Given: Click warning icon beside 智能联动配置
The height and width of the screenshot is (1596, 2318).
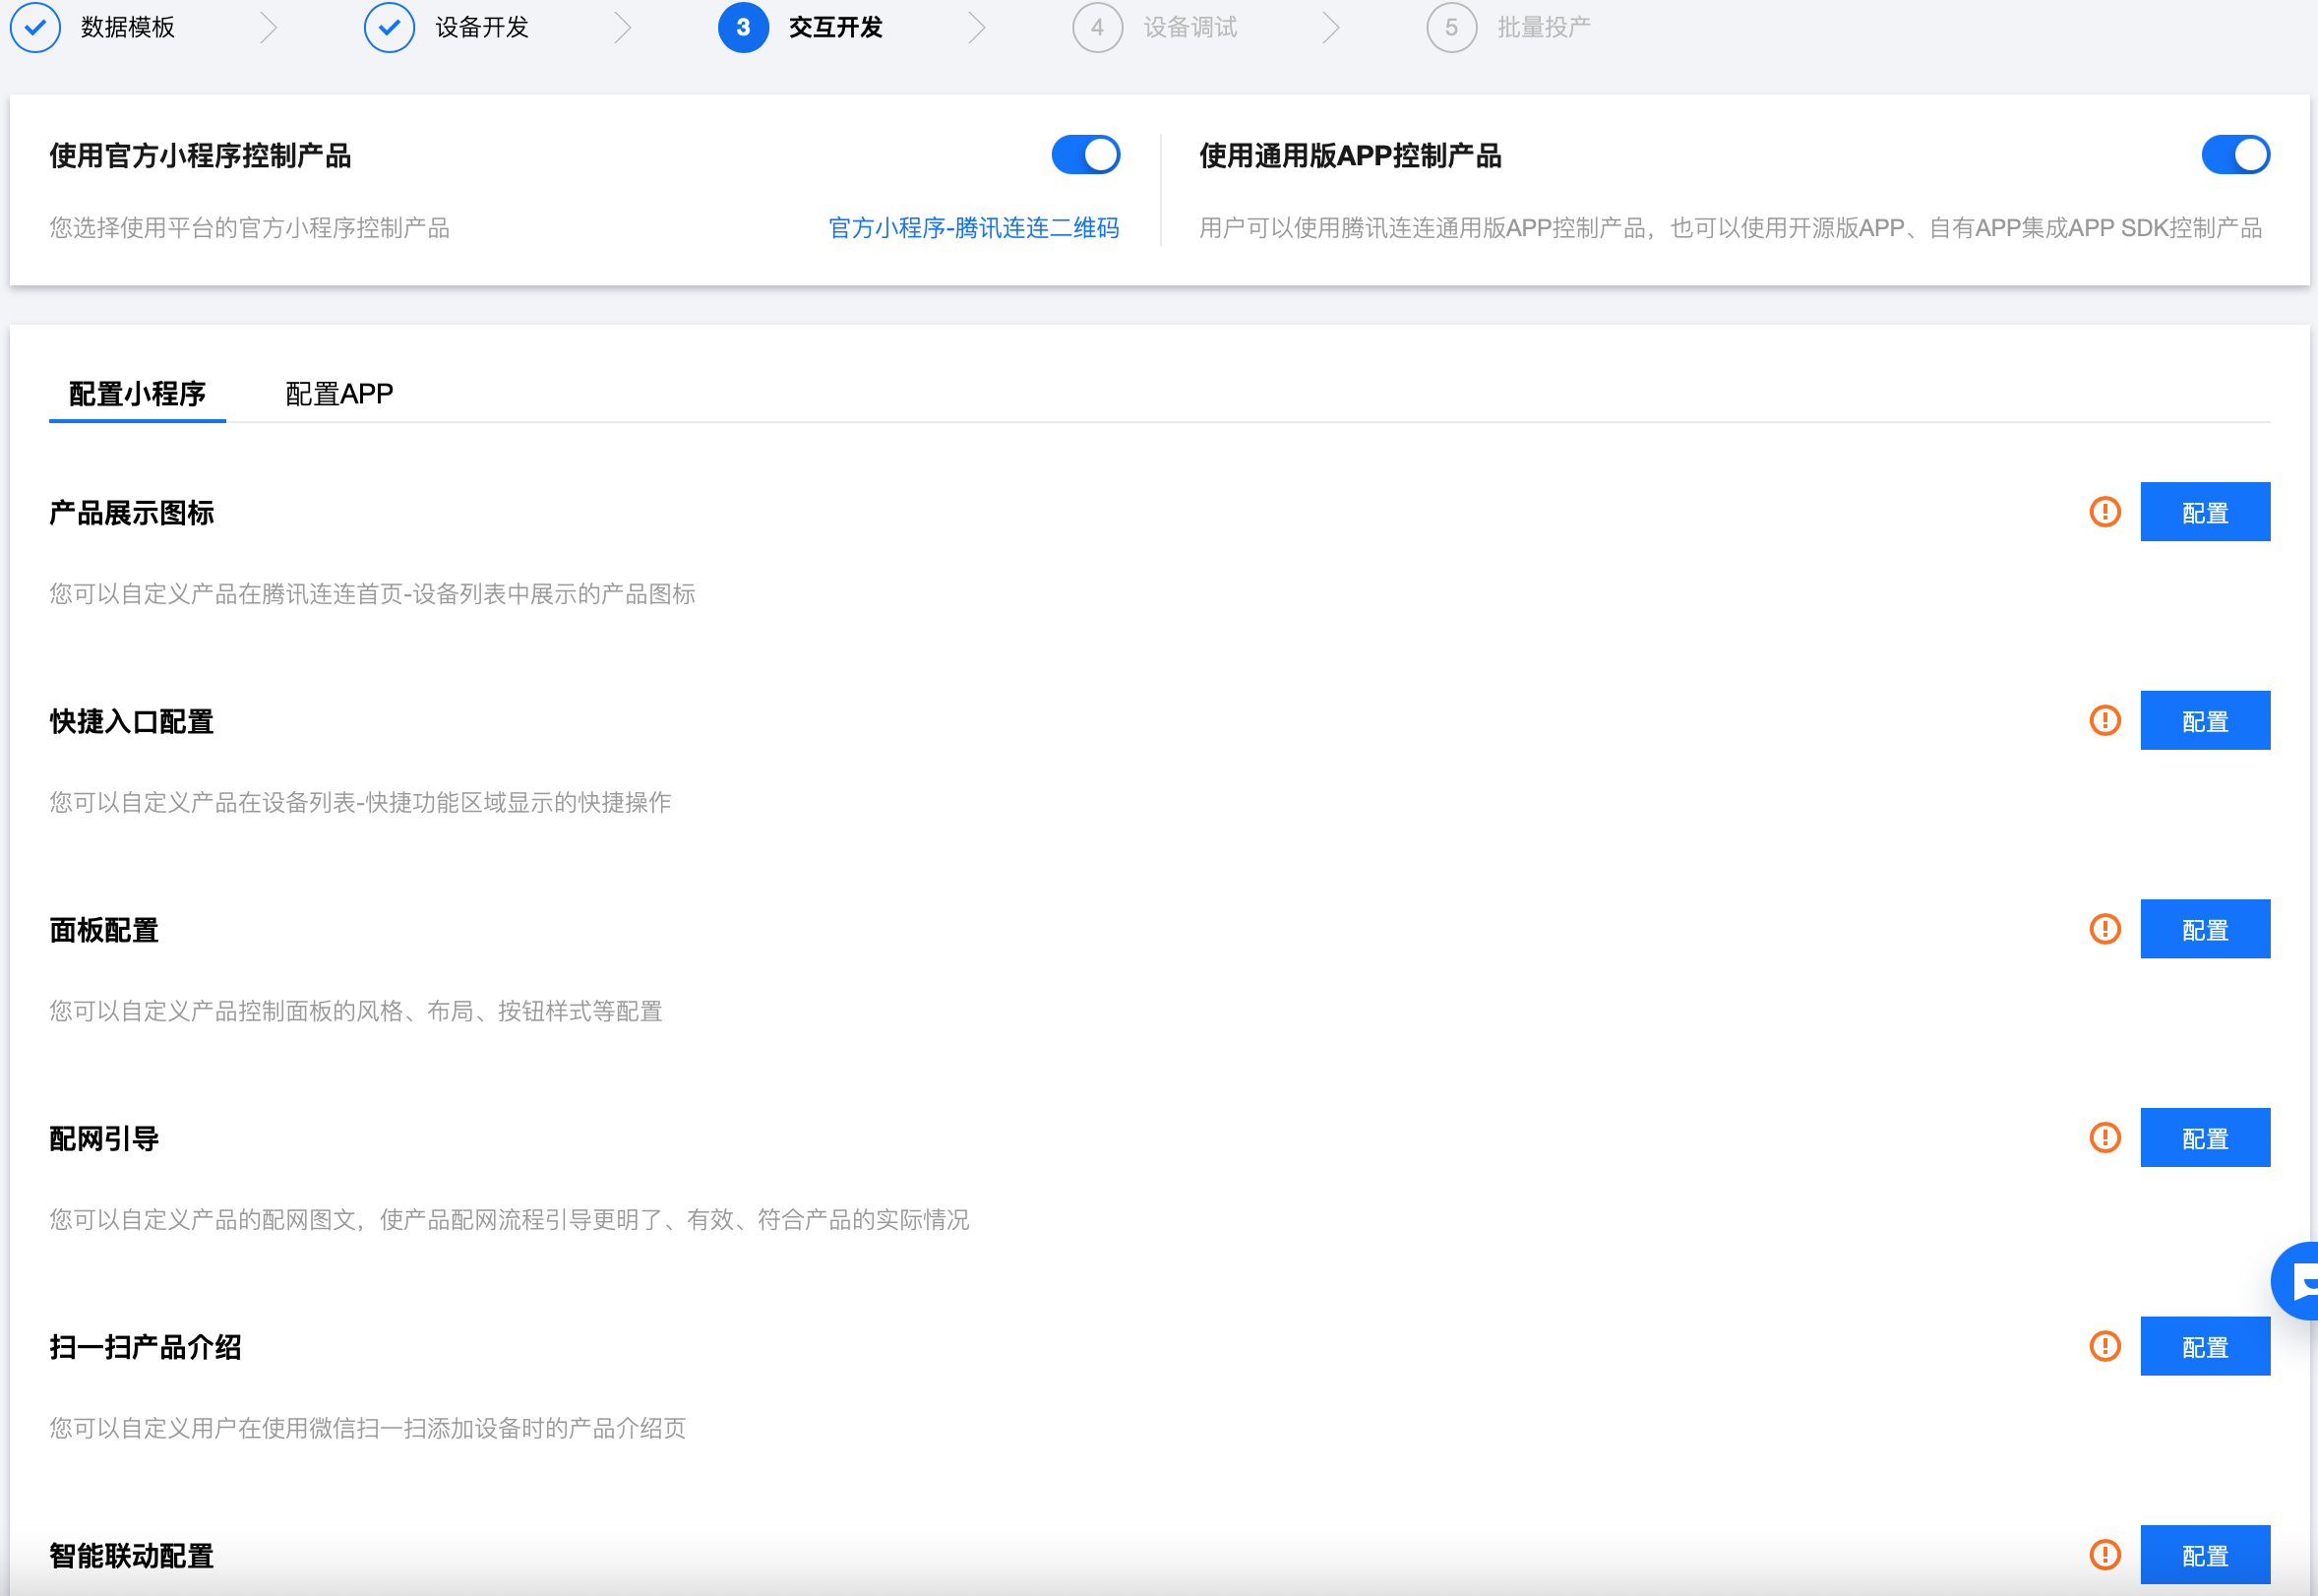Looking at the screenshot, I should click(2105, 1555).
